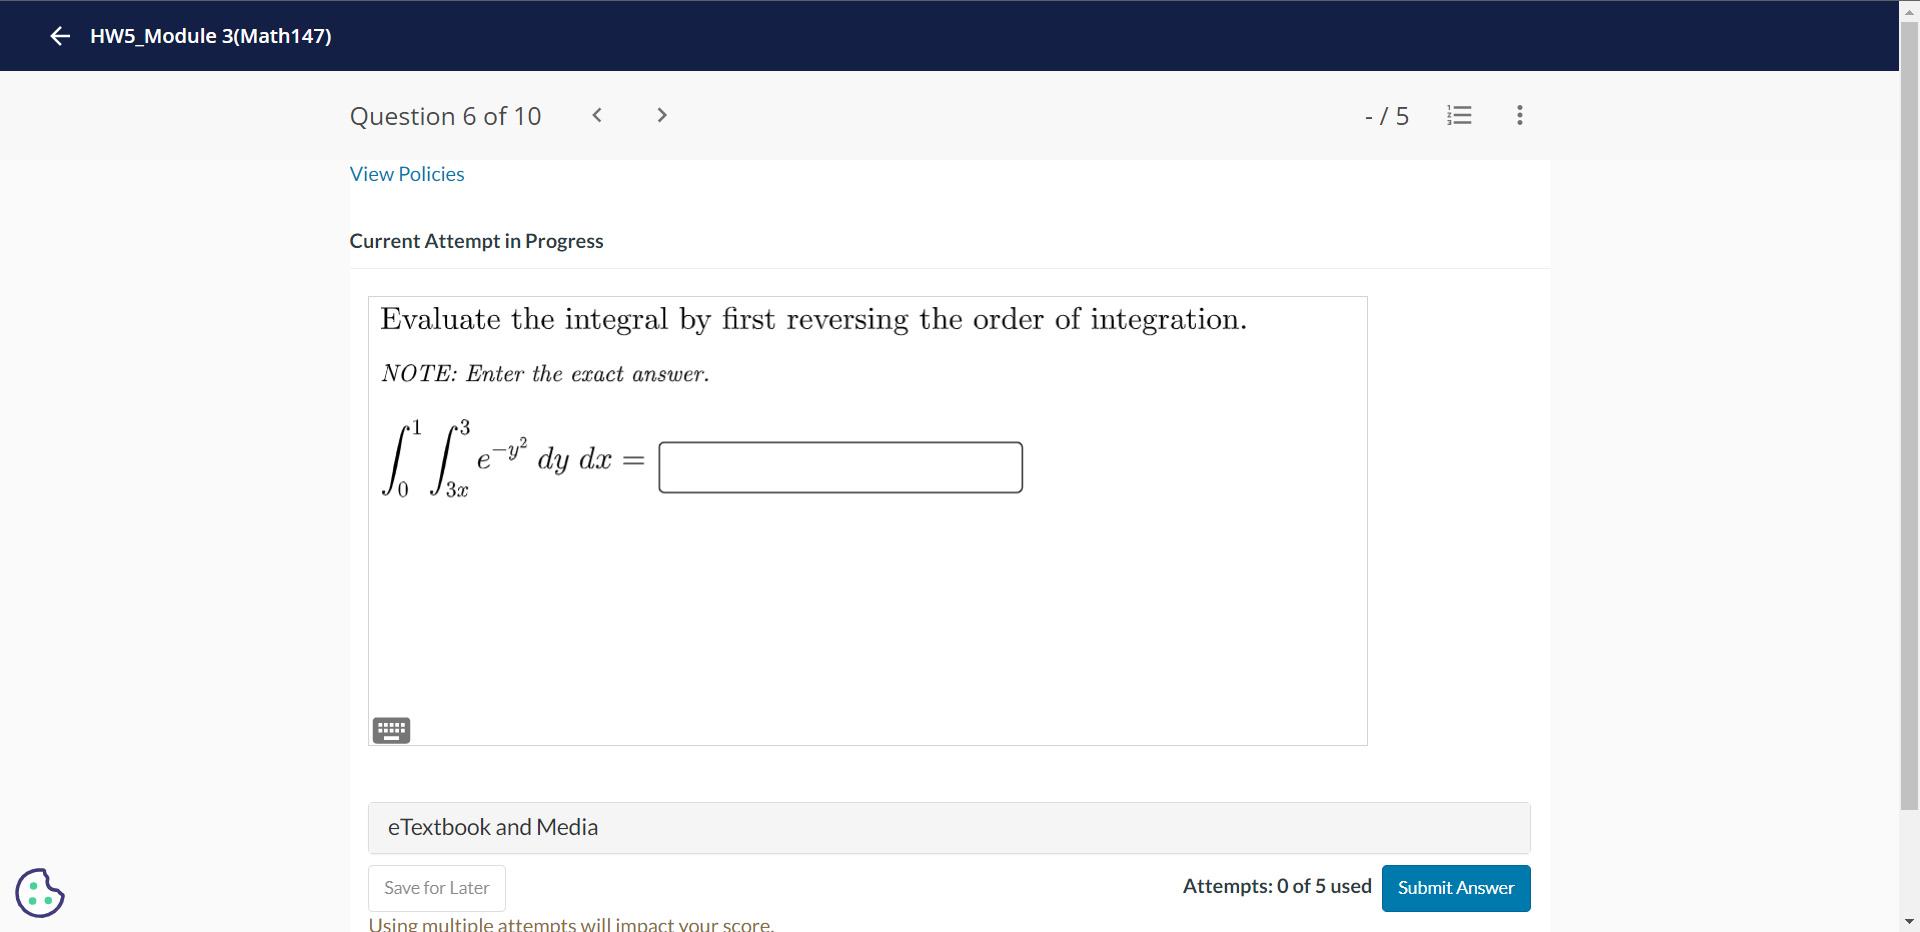Collapse the question navigator panel
This screenshot has height=932, width=1920.
click(x=1459, y=115)
